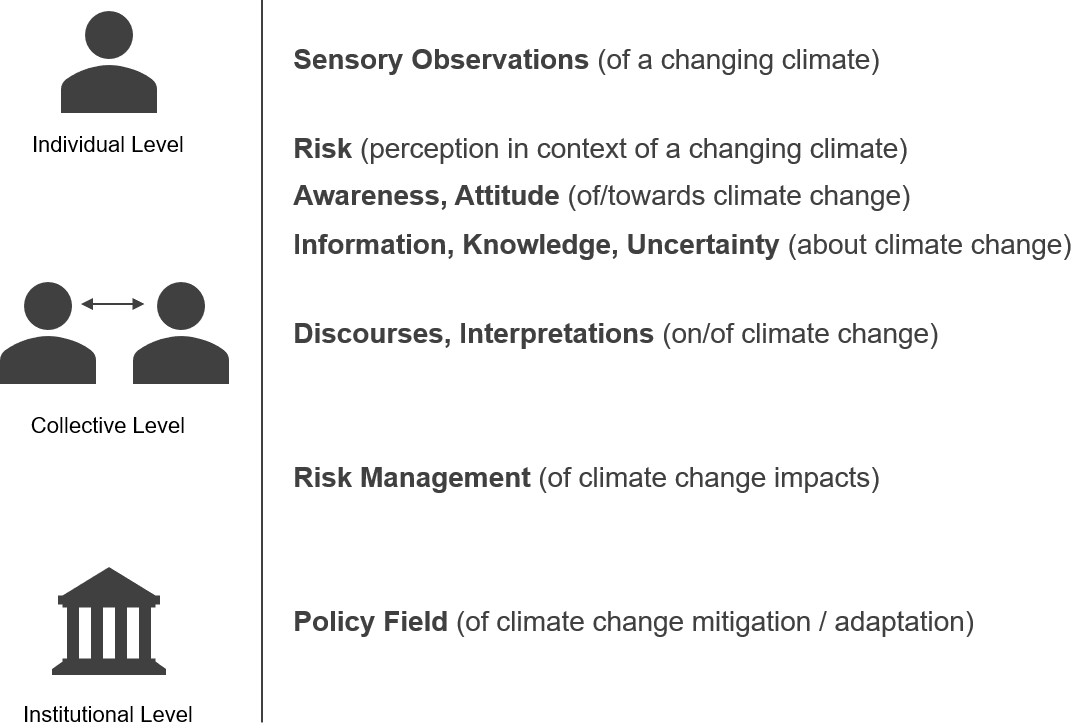Click the bold 'Information, Knowledge, Uncertainty' text

[536, 245]
